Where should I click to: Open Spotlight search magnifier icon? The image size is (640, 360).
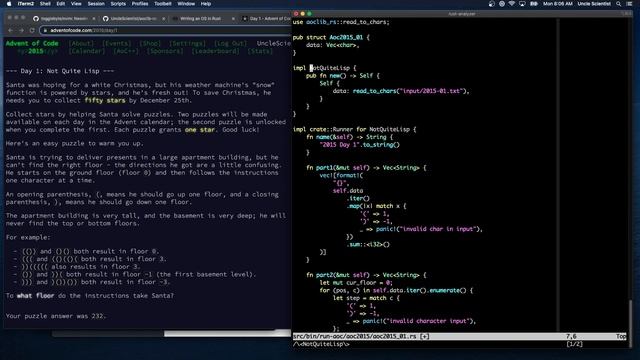click(x=619, y=4)
